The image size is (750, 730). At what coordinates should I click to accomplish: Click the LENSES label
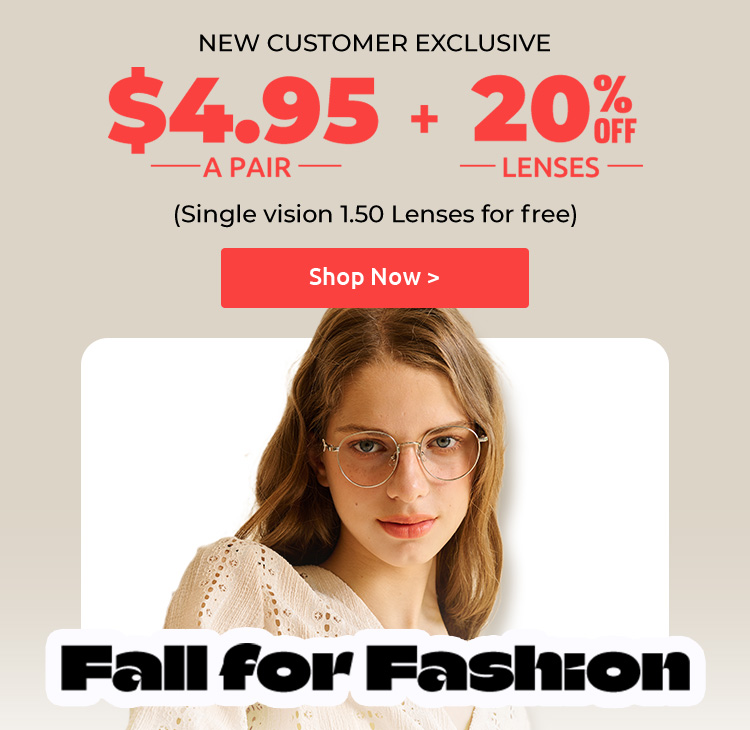tap(551, 167)
